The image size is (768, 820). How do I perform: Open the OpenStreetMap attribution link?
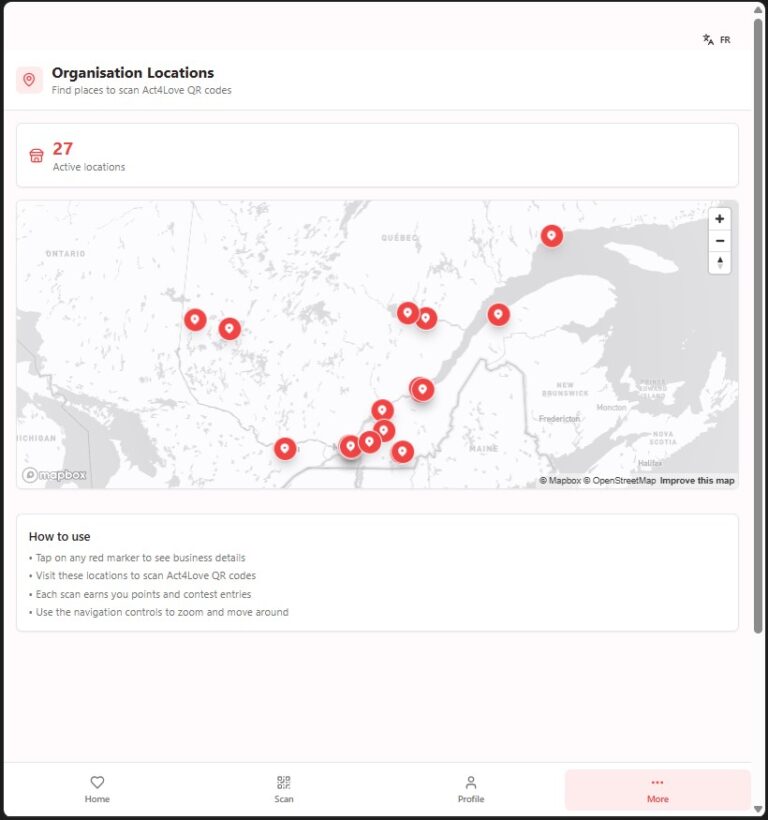pos(620,481)
